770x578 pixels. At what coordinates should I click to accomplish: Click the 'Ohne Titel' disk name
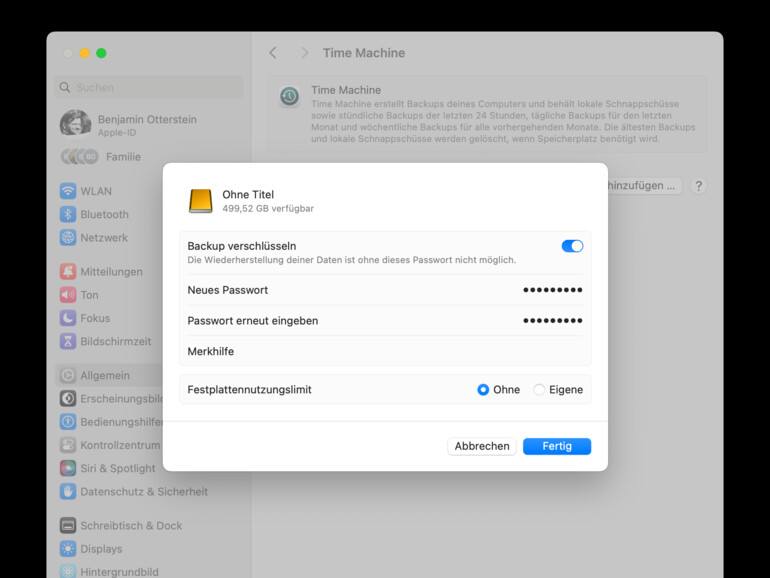tap(248, 194)
